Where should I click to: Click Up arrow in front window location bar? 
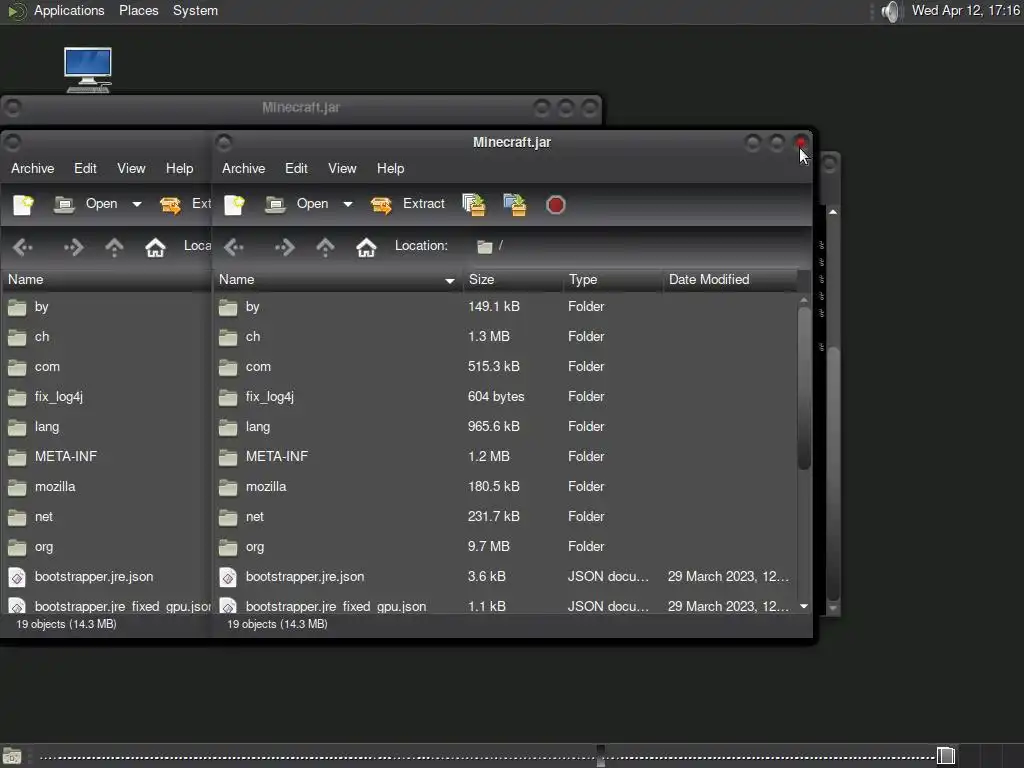click(x=325, y=247)
